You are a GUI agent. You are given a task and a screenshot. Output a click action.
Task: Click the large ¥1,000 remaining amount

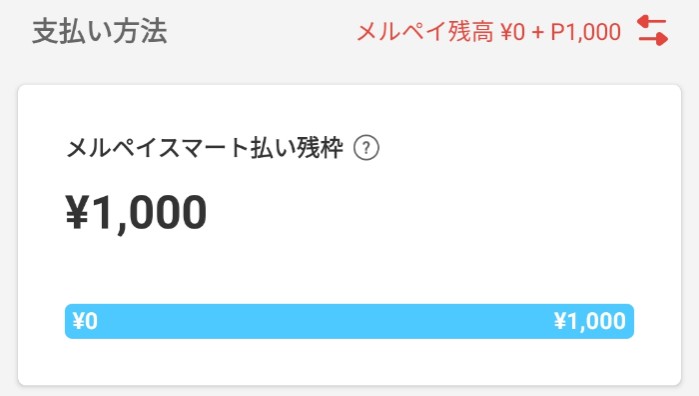coord(136,213)
